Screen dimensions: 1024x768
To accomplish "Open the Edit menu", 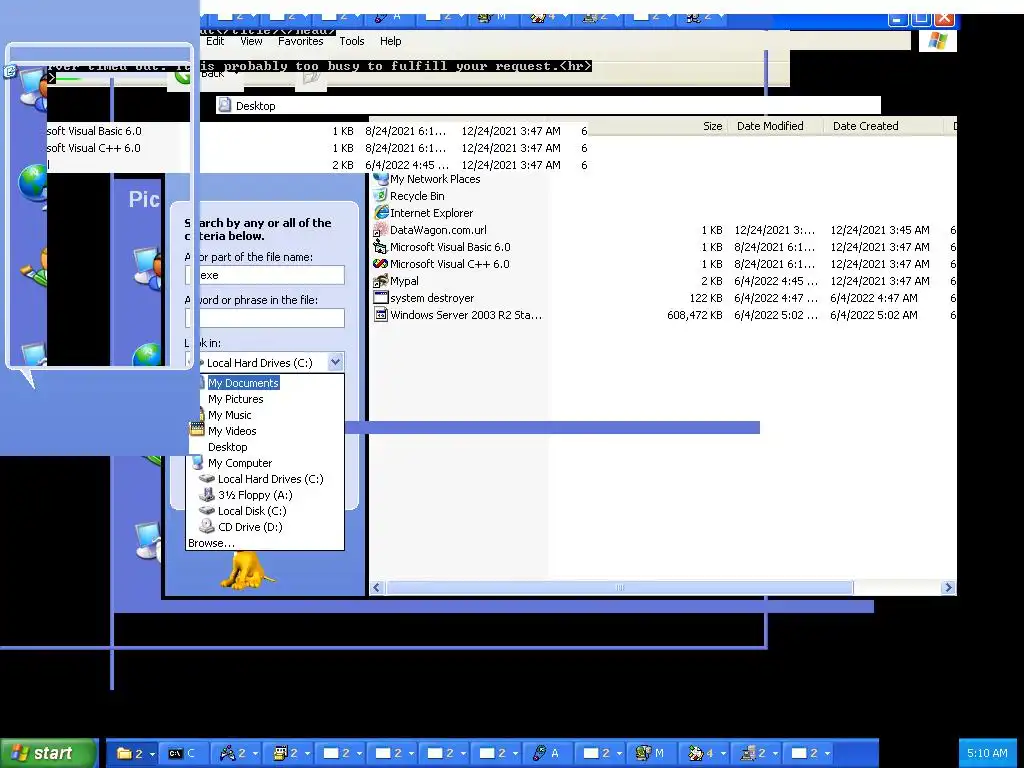I will coord(215,40).
